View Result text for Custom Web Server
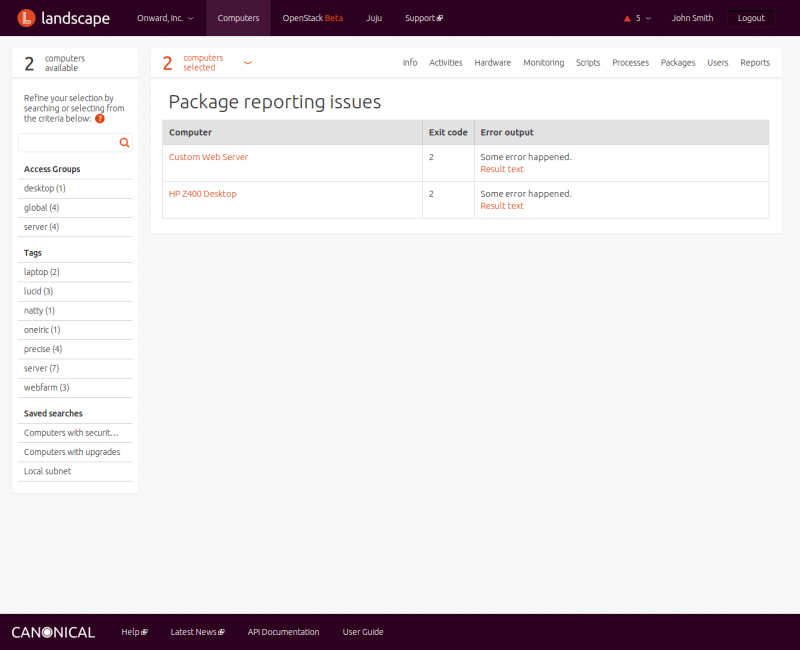Screen dimensions: 800x650 tap(502, 169)
